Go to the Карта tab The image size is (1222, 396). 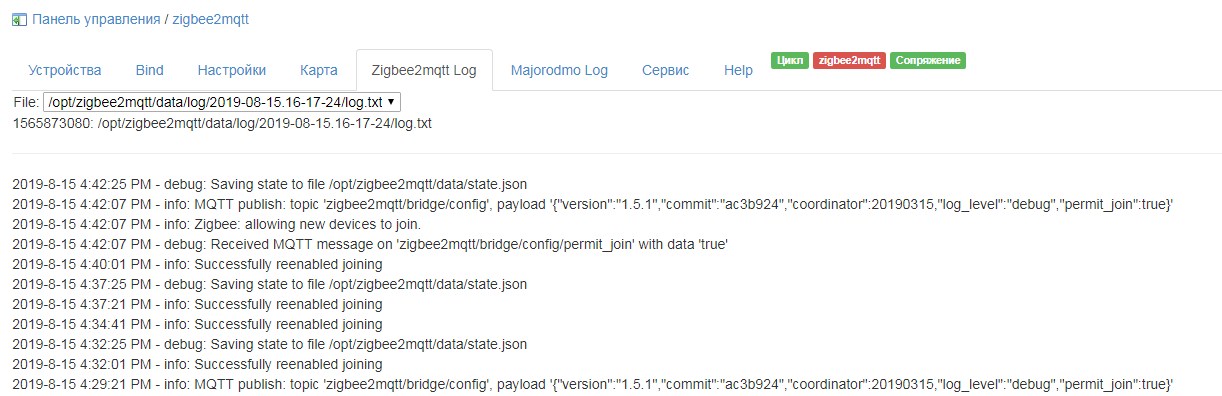(x=319, y=70)
